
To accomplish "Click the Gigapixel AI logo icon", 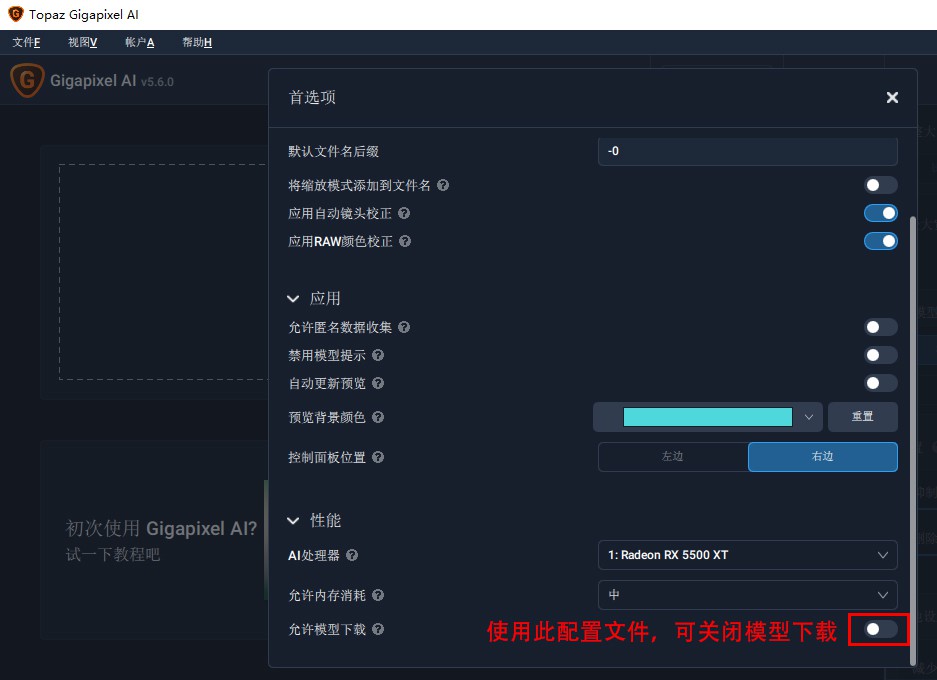I will [27, 80].
